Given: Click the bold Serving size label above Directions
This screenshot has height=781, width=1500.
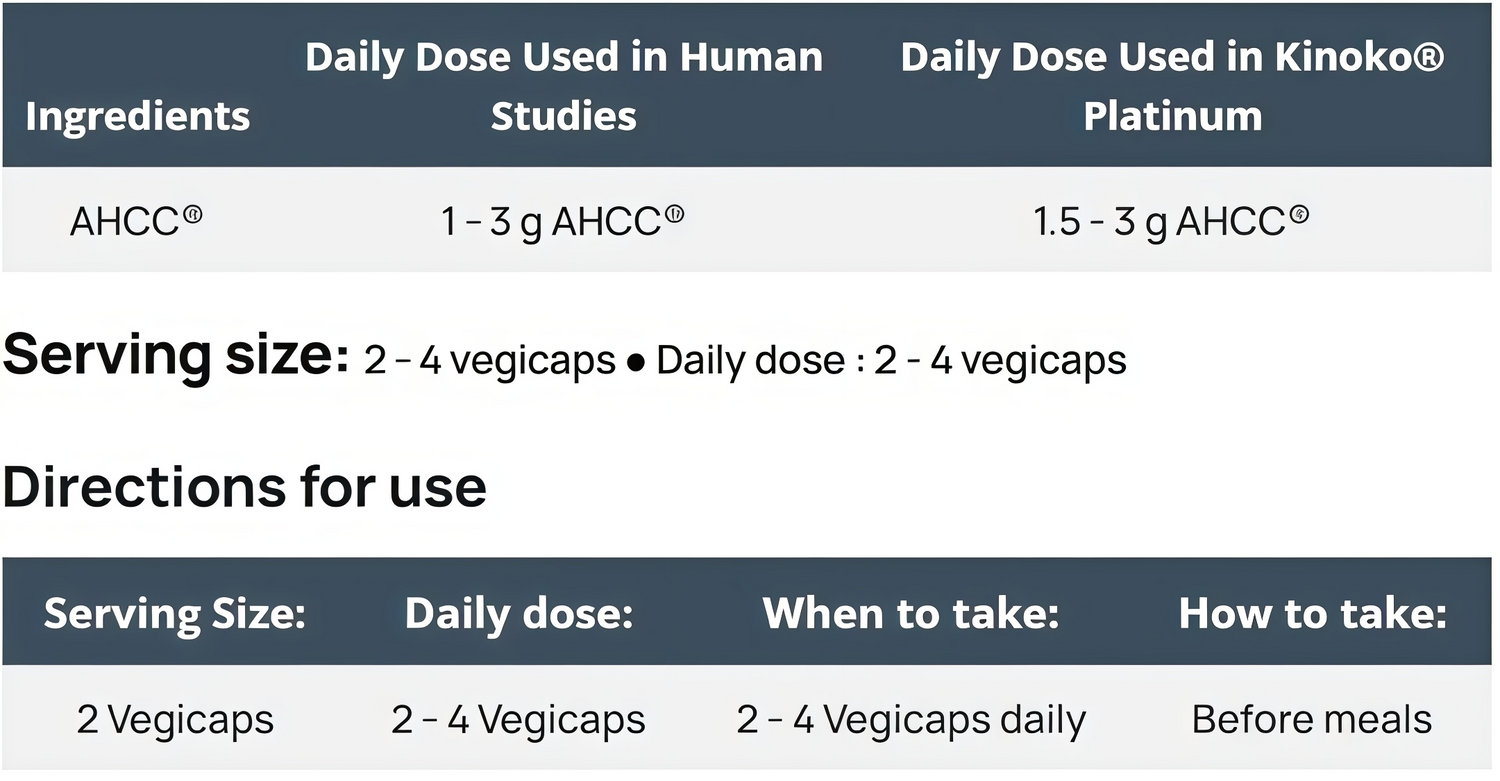Looking at the screenshot, I should click(175, 355).
